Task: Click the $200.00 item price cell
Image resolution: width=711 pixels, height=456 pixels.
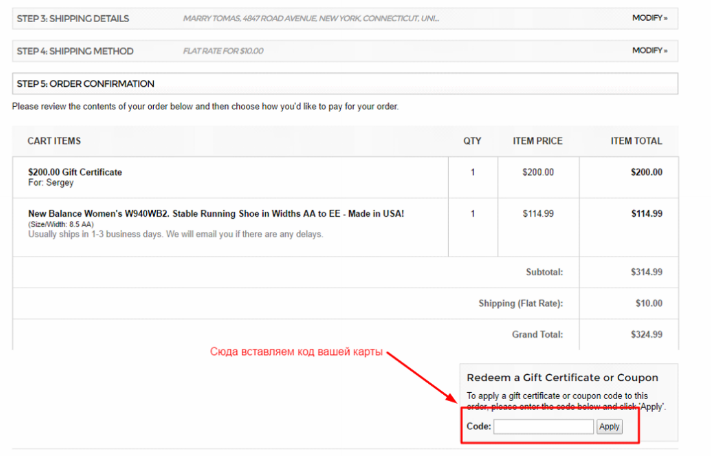Action: click(538, 172)
